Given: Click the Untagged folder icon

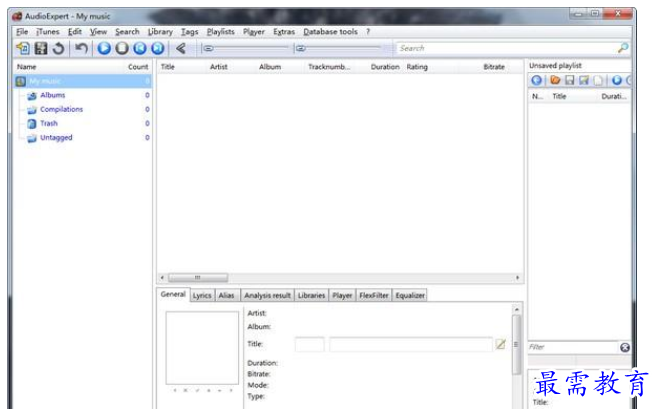Looking at the screenshot, I should click(32, 138).
